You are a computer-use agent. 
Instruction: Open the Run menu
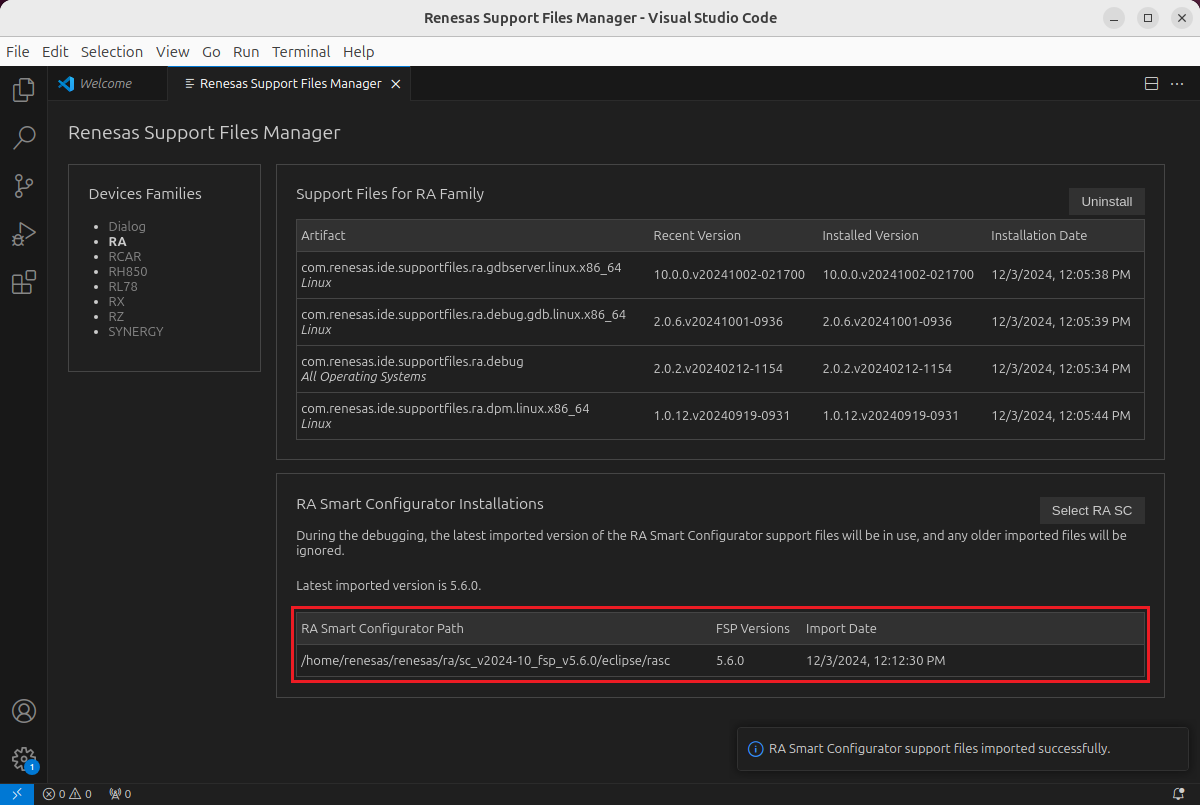(246, 52)
